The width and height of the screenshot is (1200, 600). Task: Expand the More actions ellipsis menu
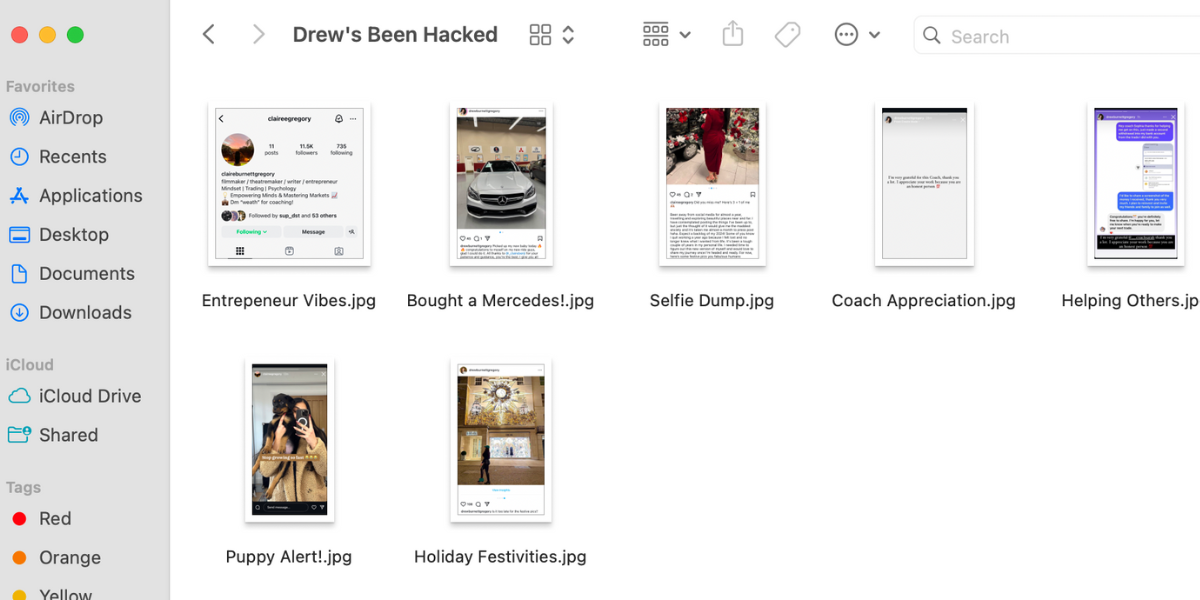[x=857, y=35]
